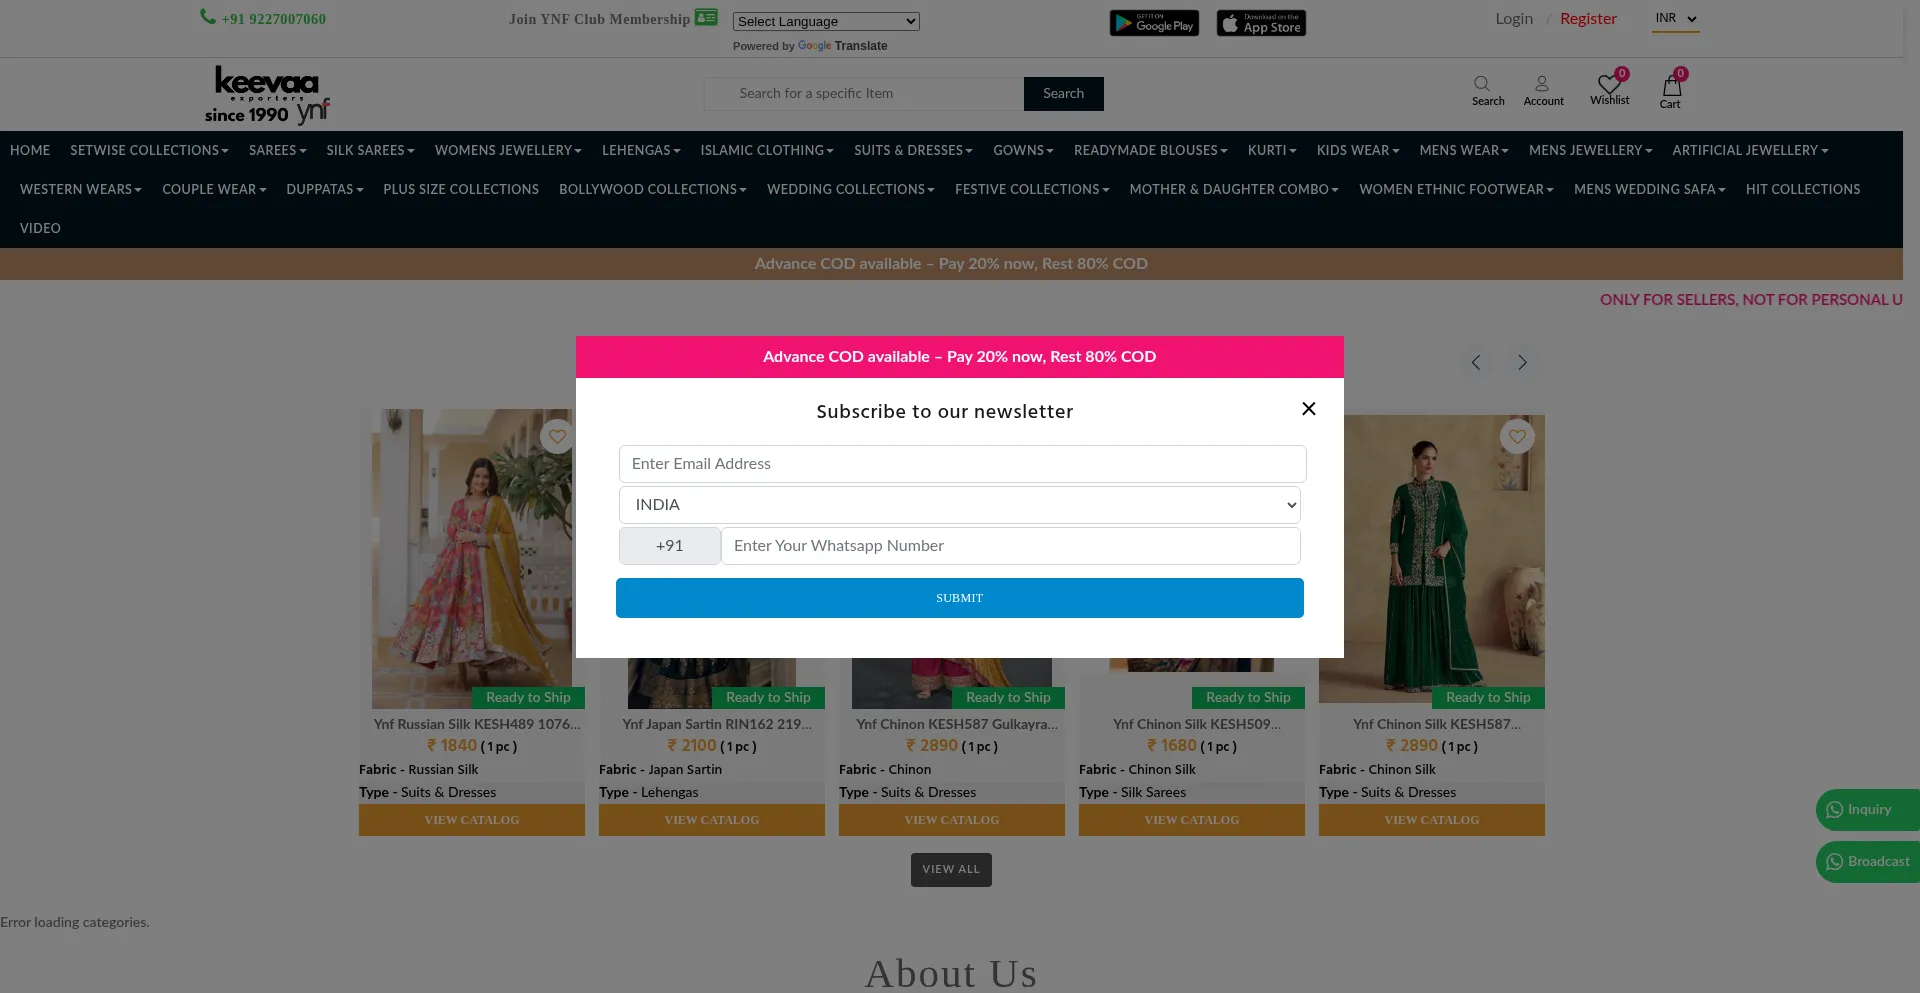Focus the Enter Email Address field
Viewport: 1920px width, 993px height.
point(963,464)
